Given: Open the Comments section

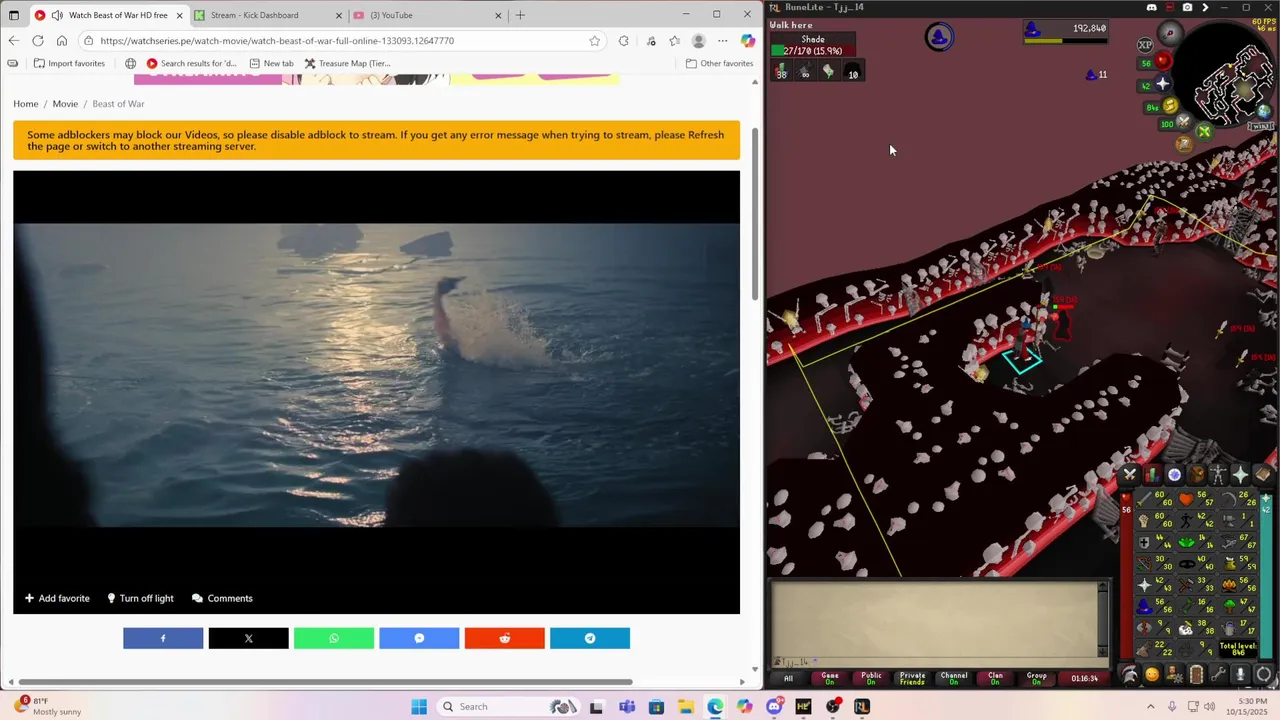Looking at the screenshot, I should pyautogui.click(x=222, y=598).
